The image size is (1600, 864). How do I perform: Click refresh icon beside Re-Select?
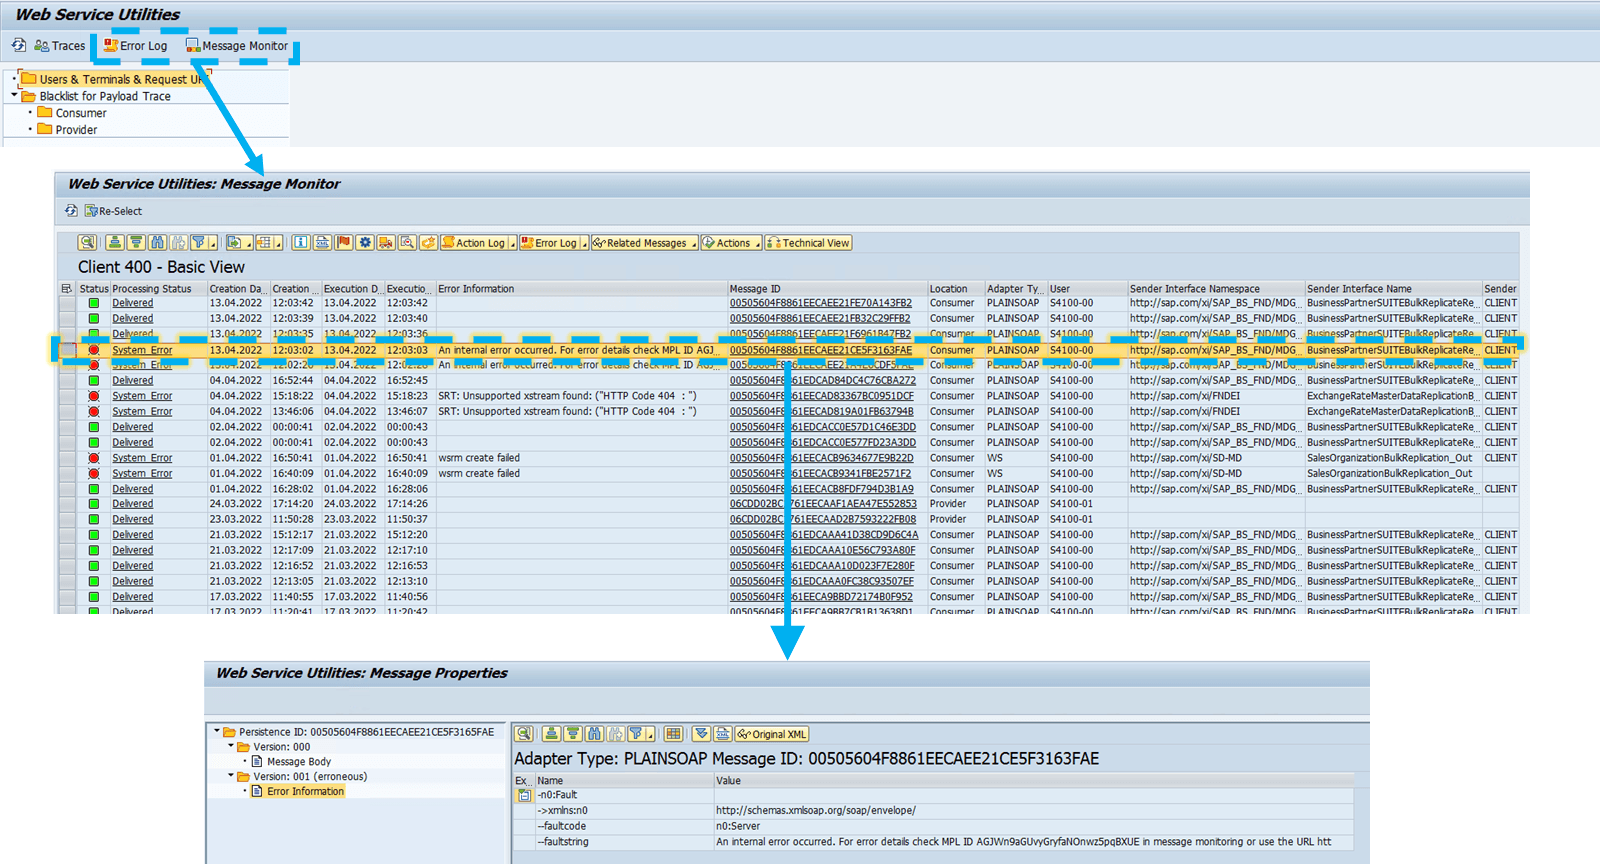point(71,211)
